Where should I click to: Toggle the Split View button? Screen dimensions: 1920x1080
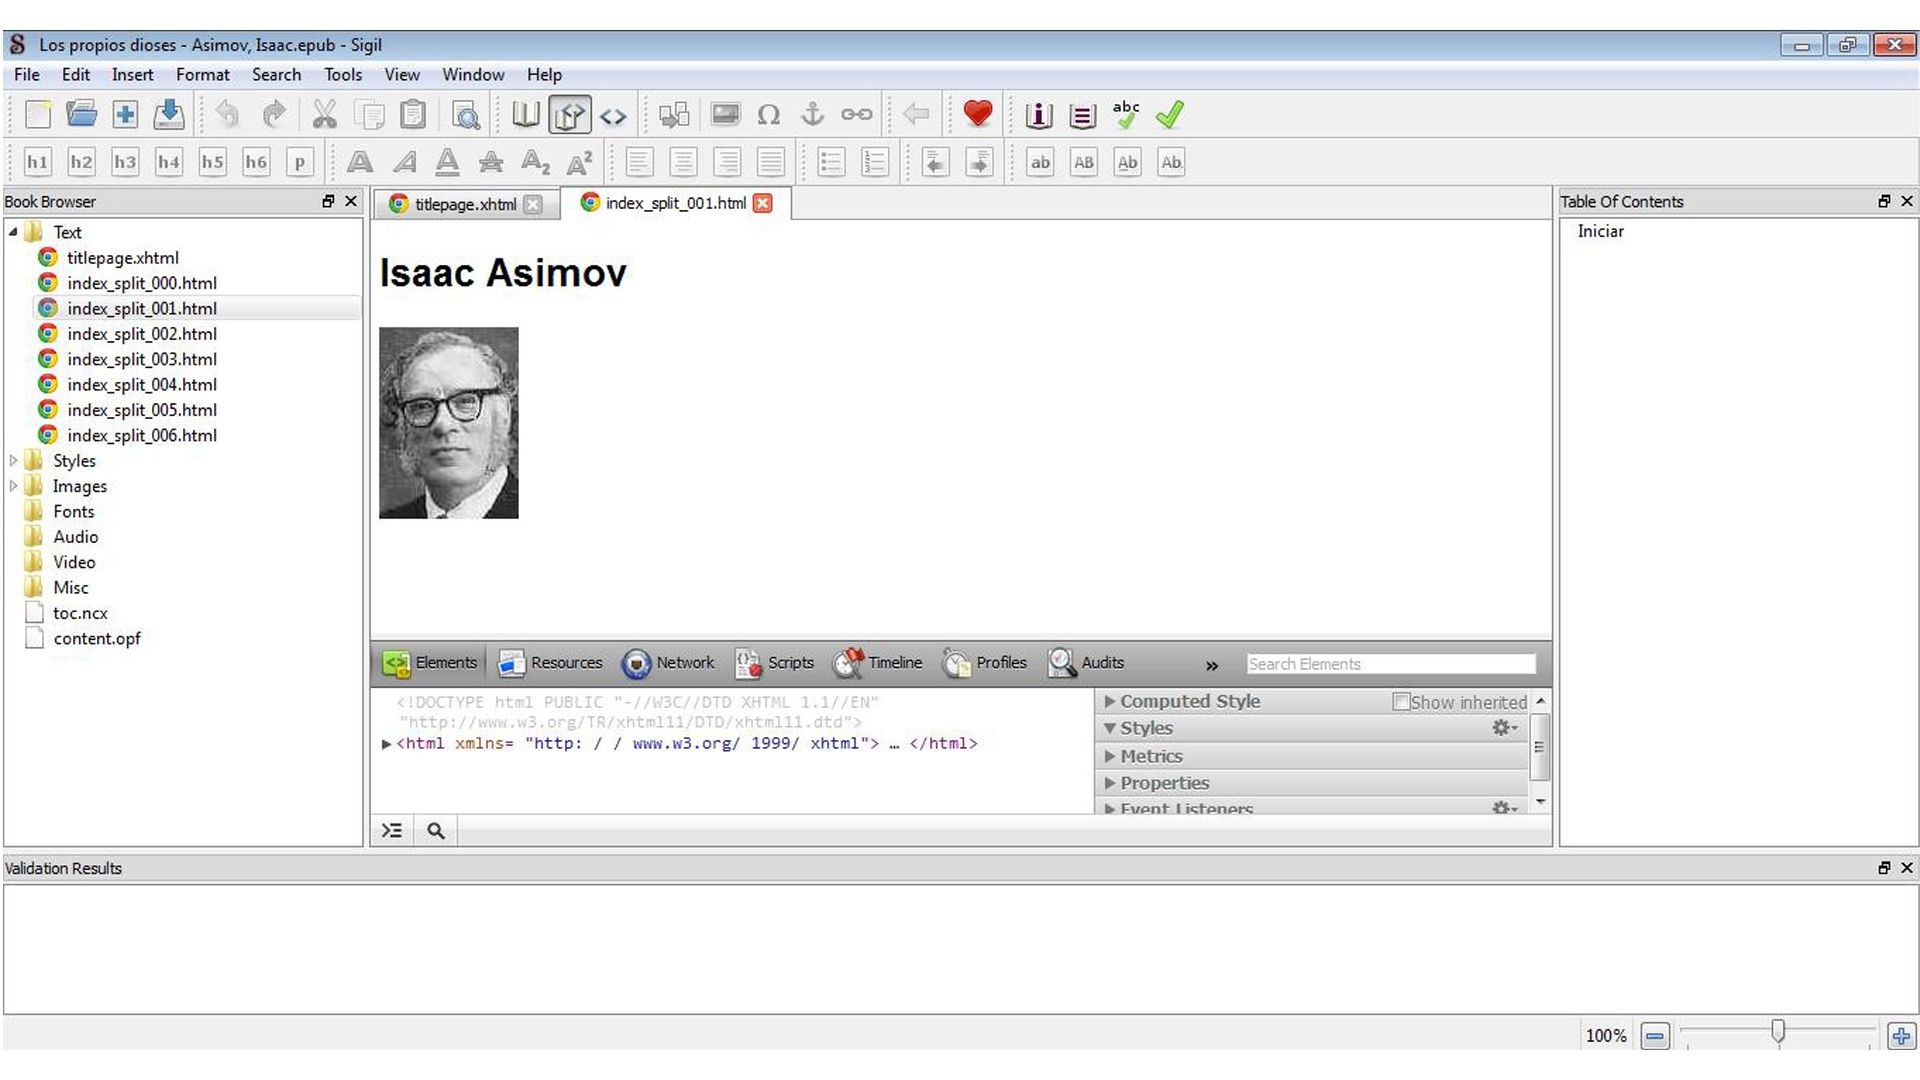pos(569,115)
